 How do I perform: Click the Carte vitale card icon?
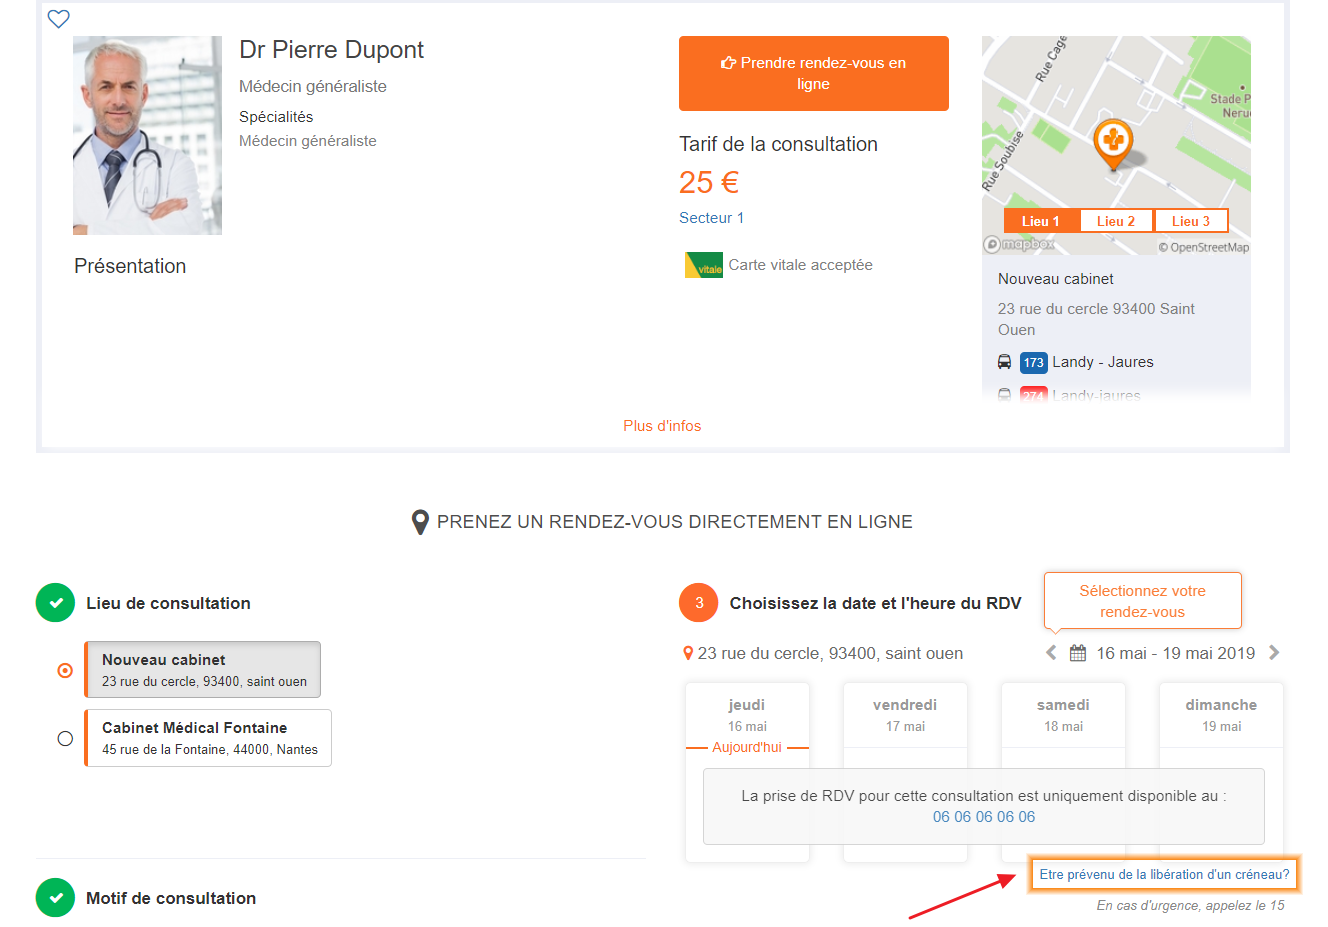coord(703,265)
